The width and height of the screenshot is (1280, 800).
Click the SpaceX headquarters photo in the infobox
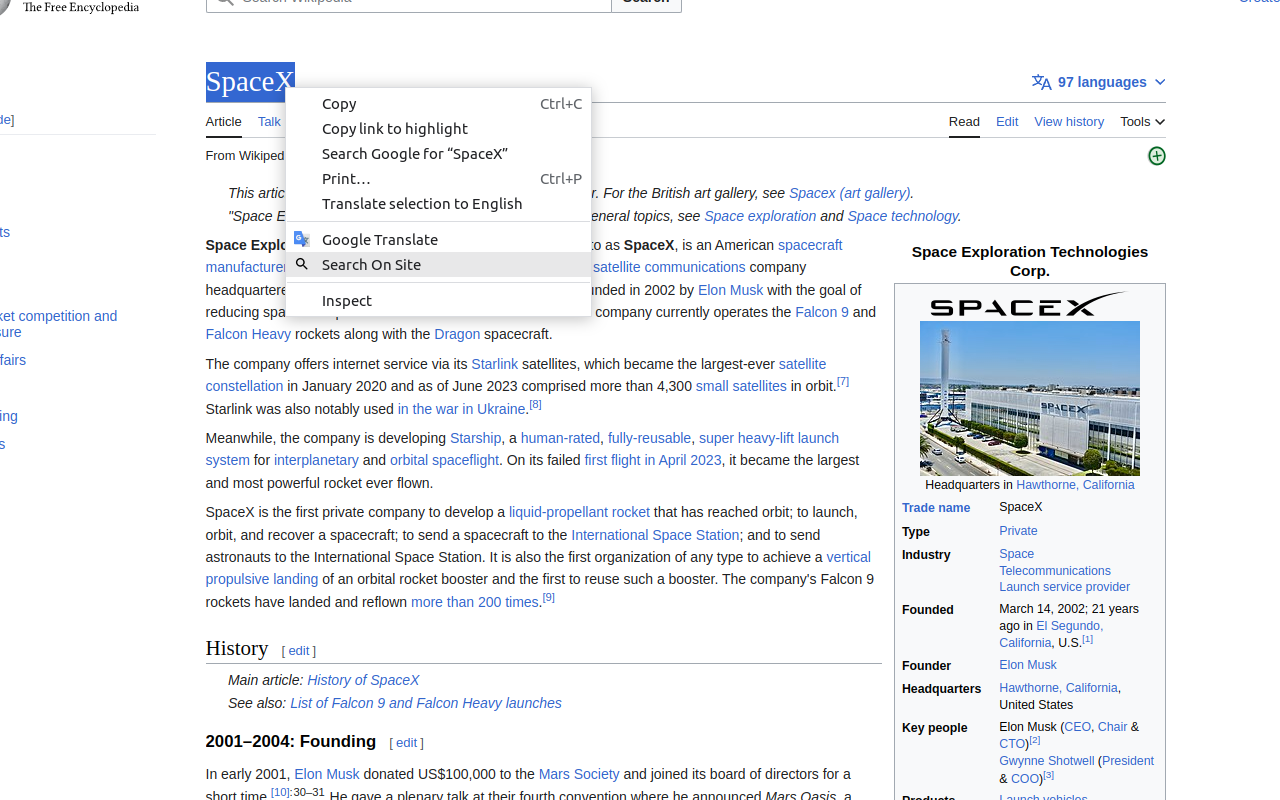1030,397
